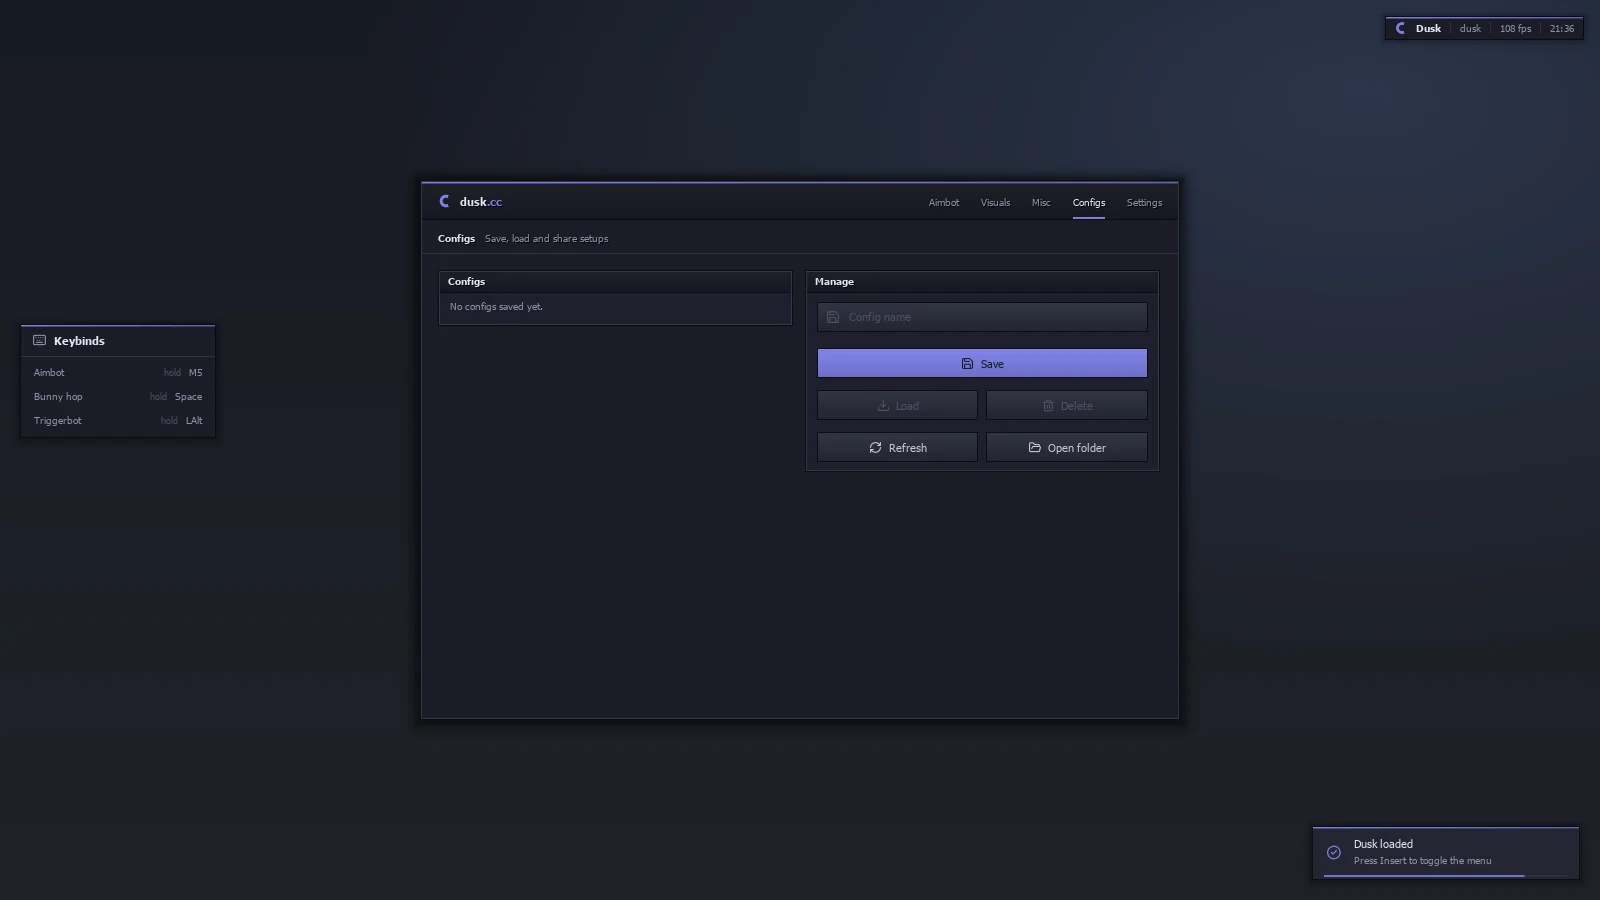Click the LAlt key label
1600x900 pixels.
click(x=194, y=420)
